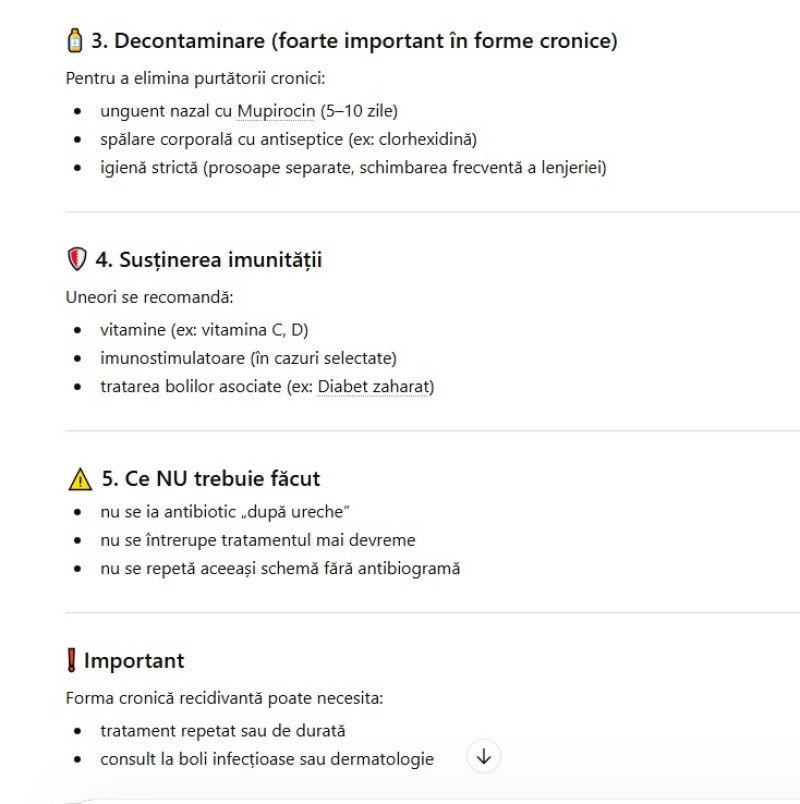Open the Mupirocin link
Screen dimensions: 800x804
[x=276, y=111]
